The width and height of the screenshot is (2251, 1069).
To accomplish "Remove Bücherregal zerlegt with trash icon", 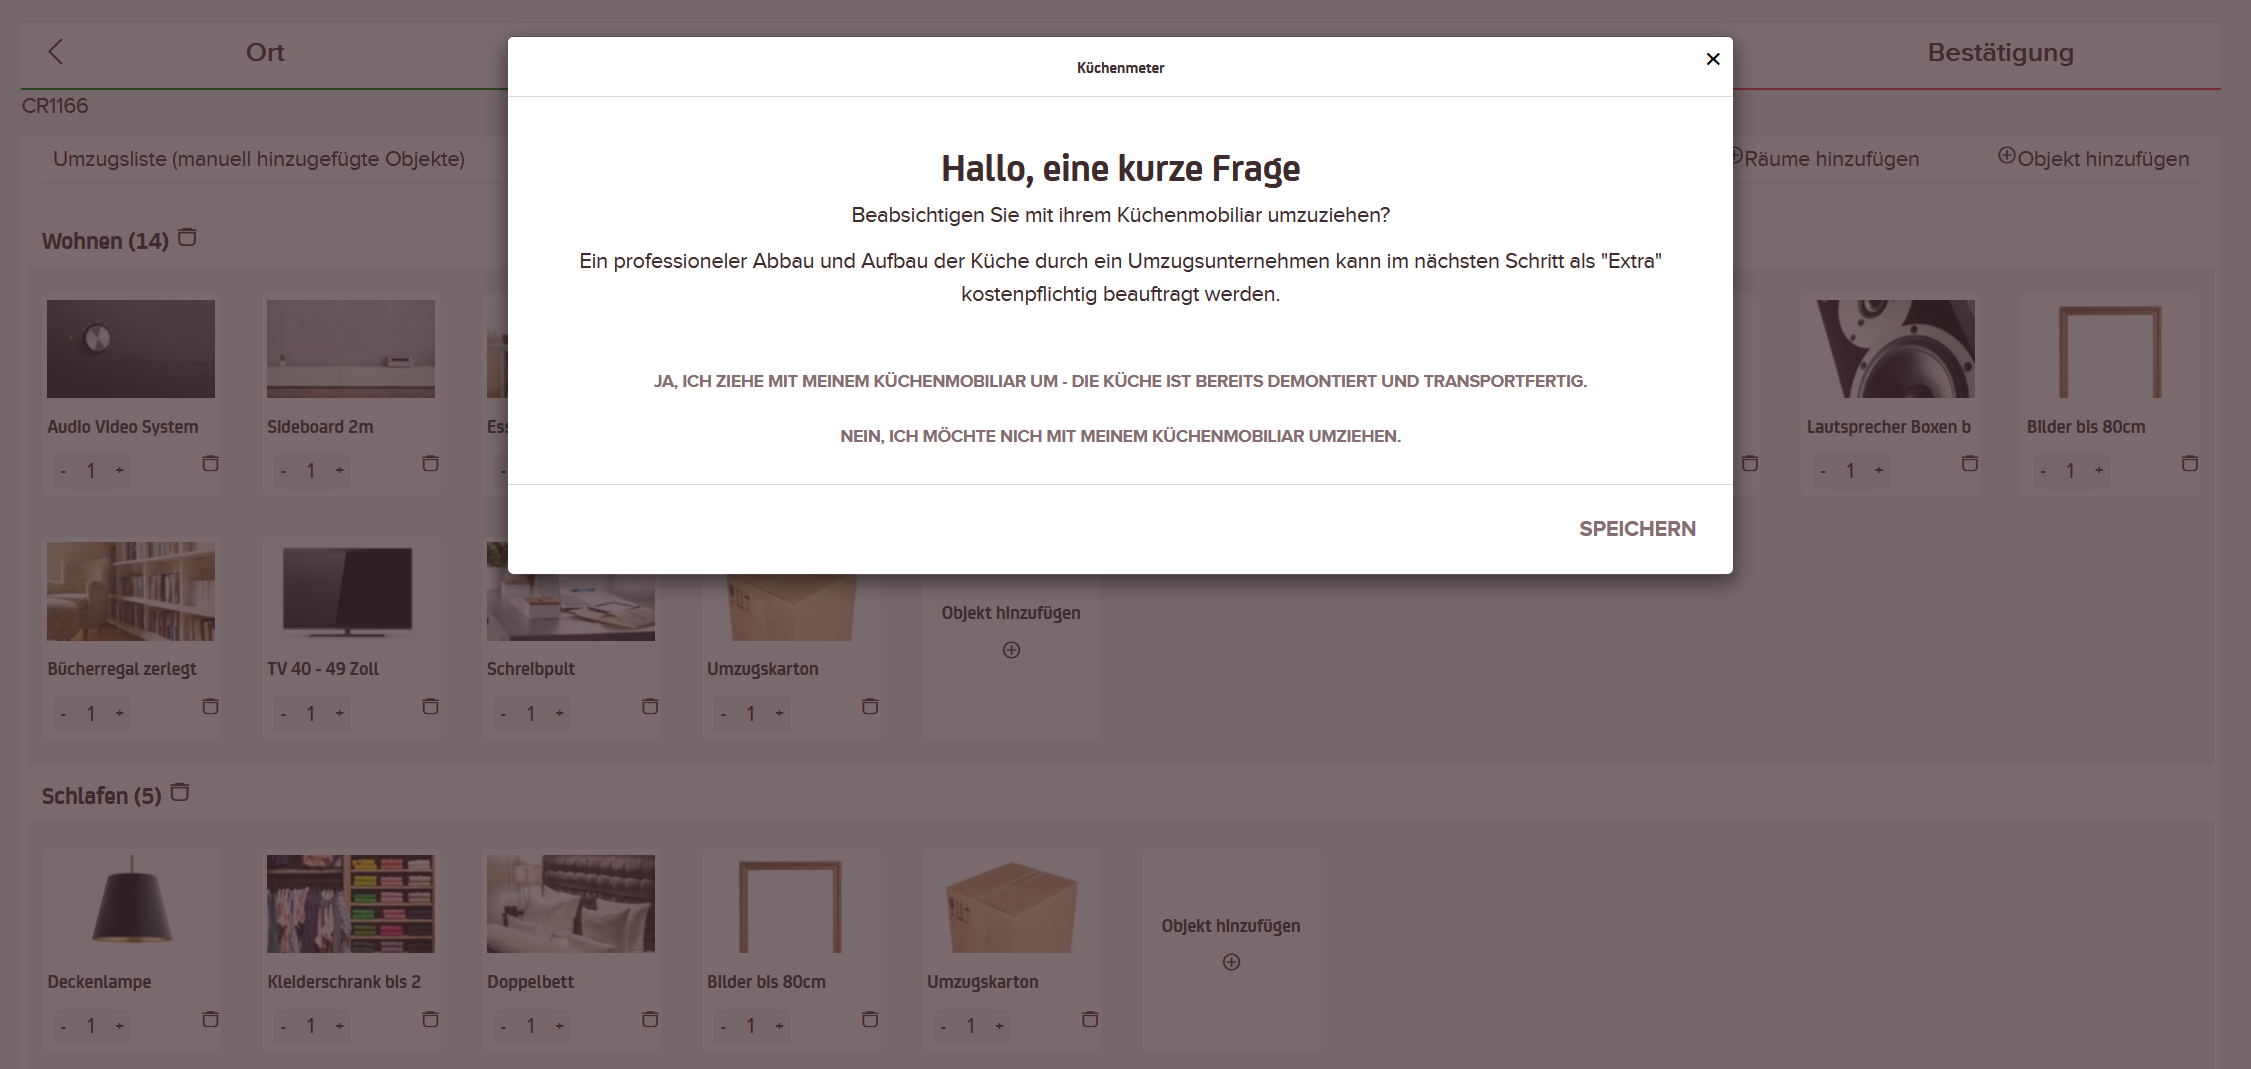I will point(210,706).
